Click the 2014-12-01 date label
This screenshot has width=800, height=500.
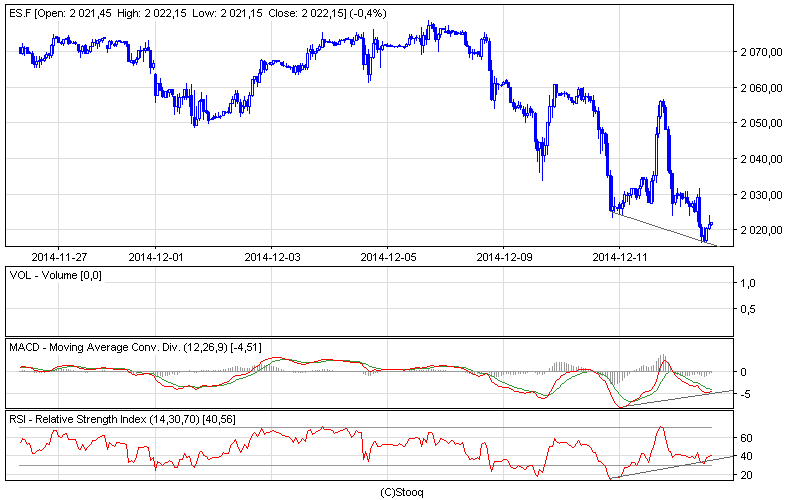(156, 257)
